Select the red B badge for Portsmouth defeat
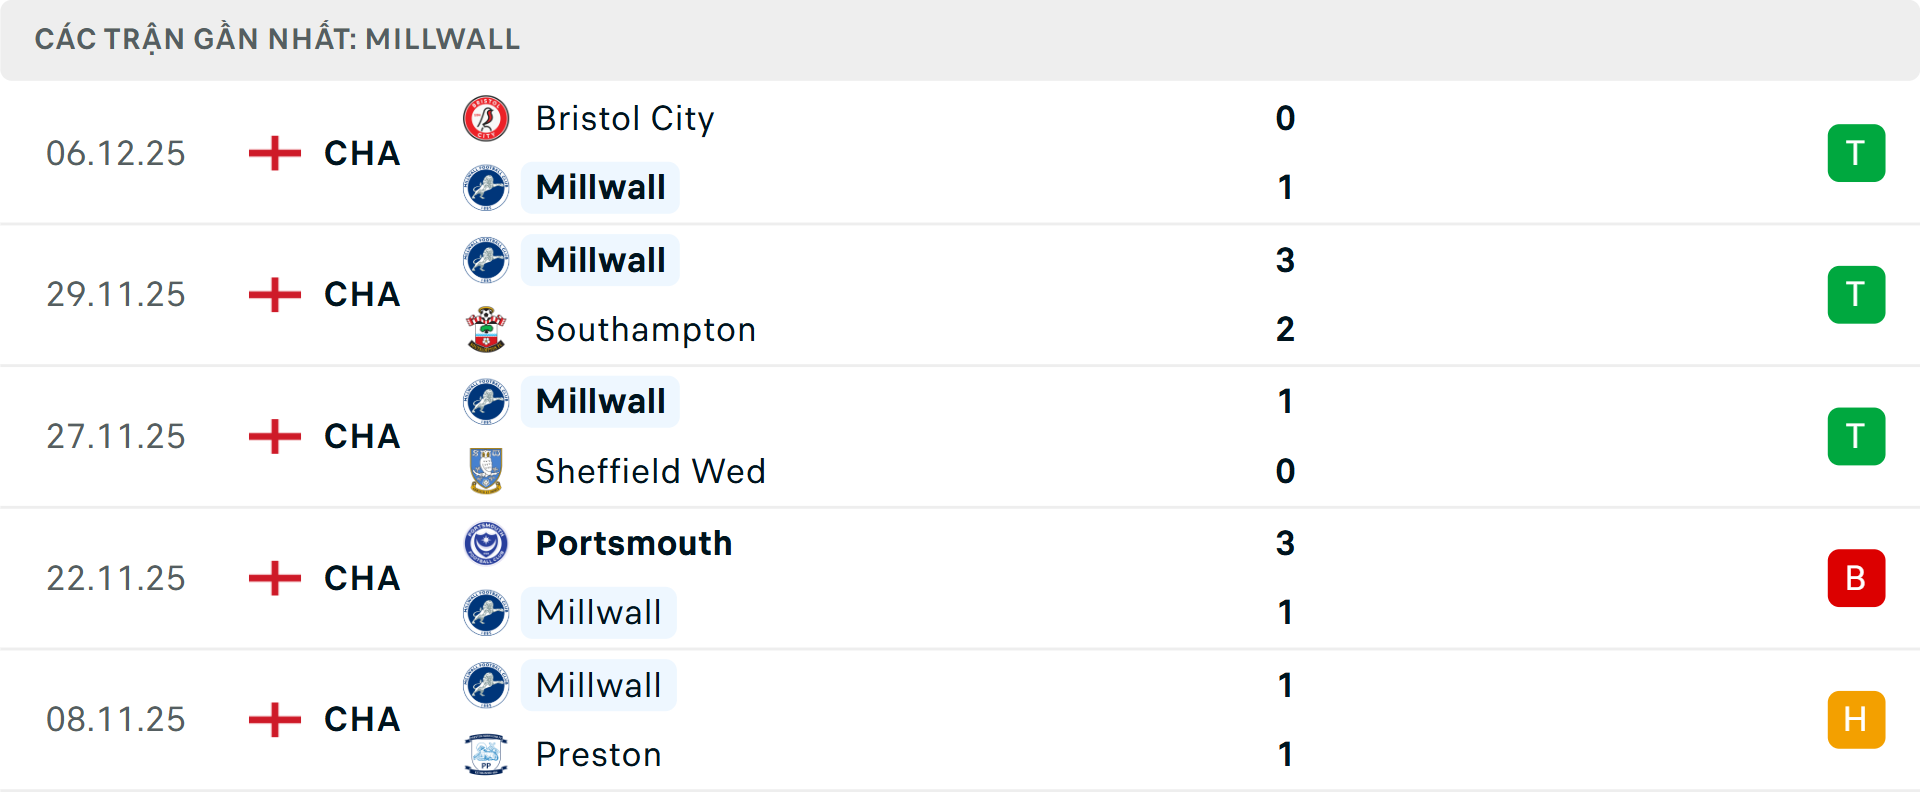 pyautogui.click(x=1856, y=578)
